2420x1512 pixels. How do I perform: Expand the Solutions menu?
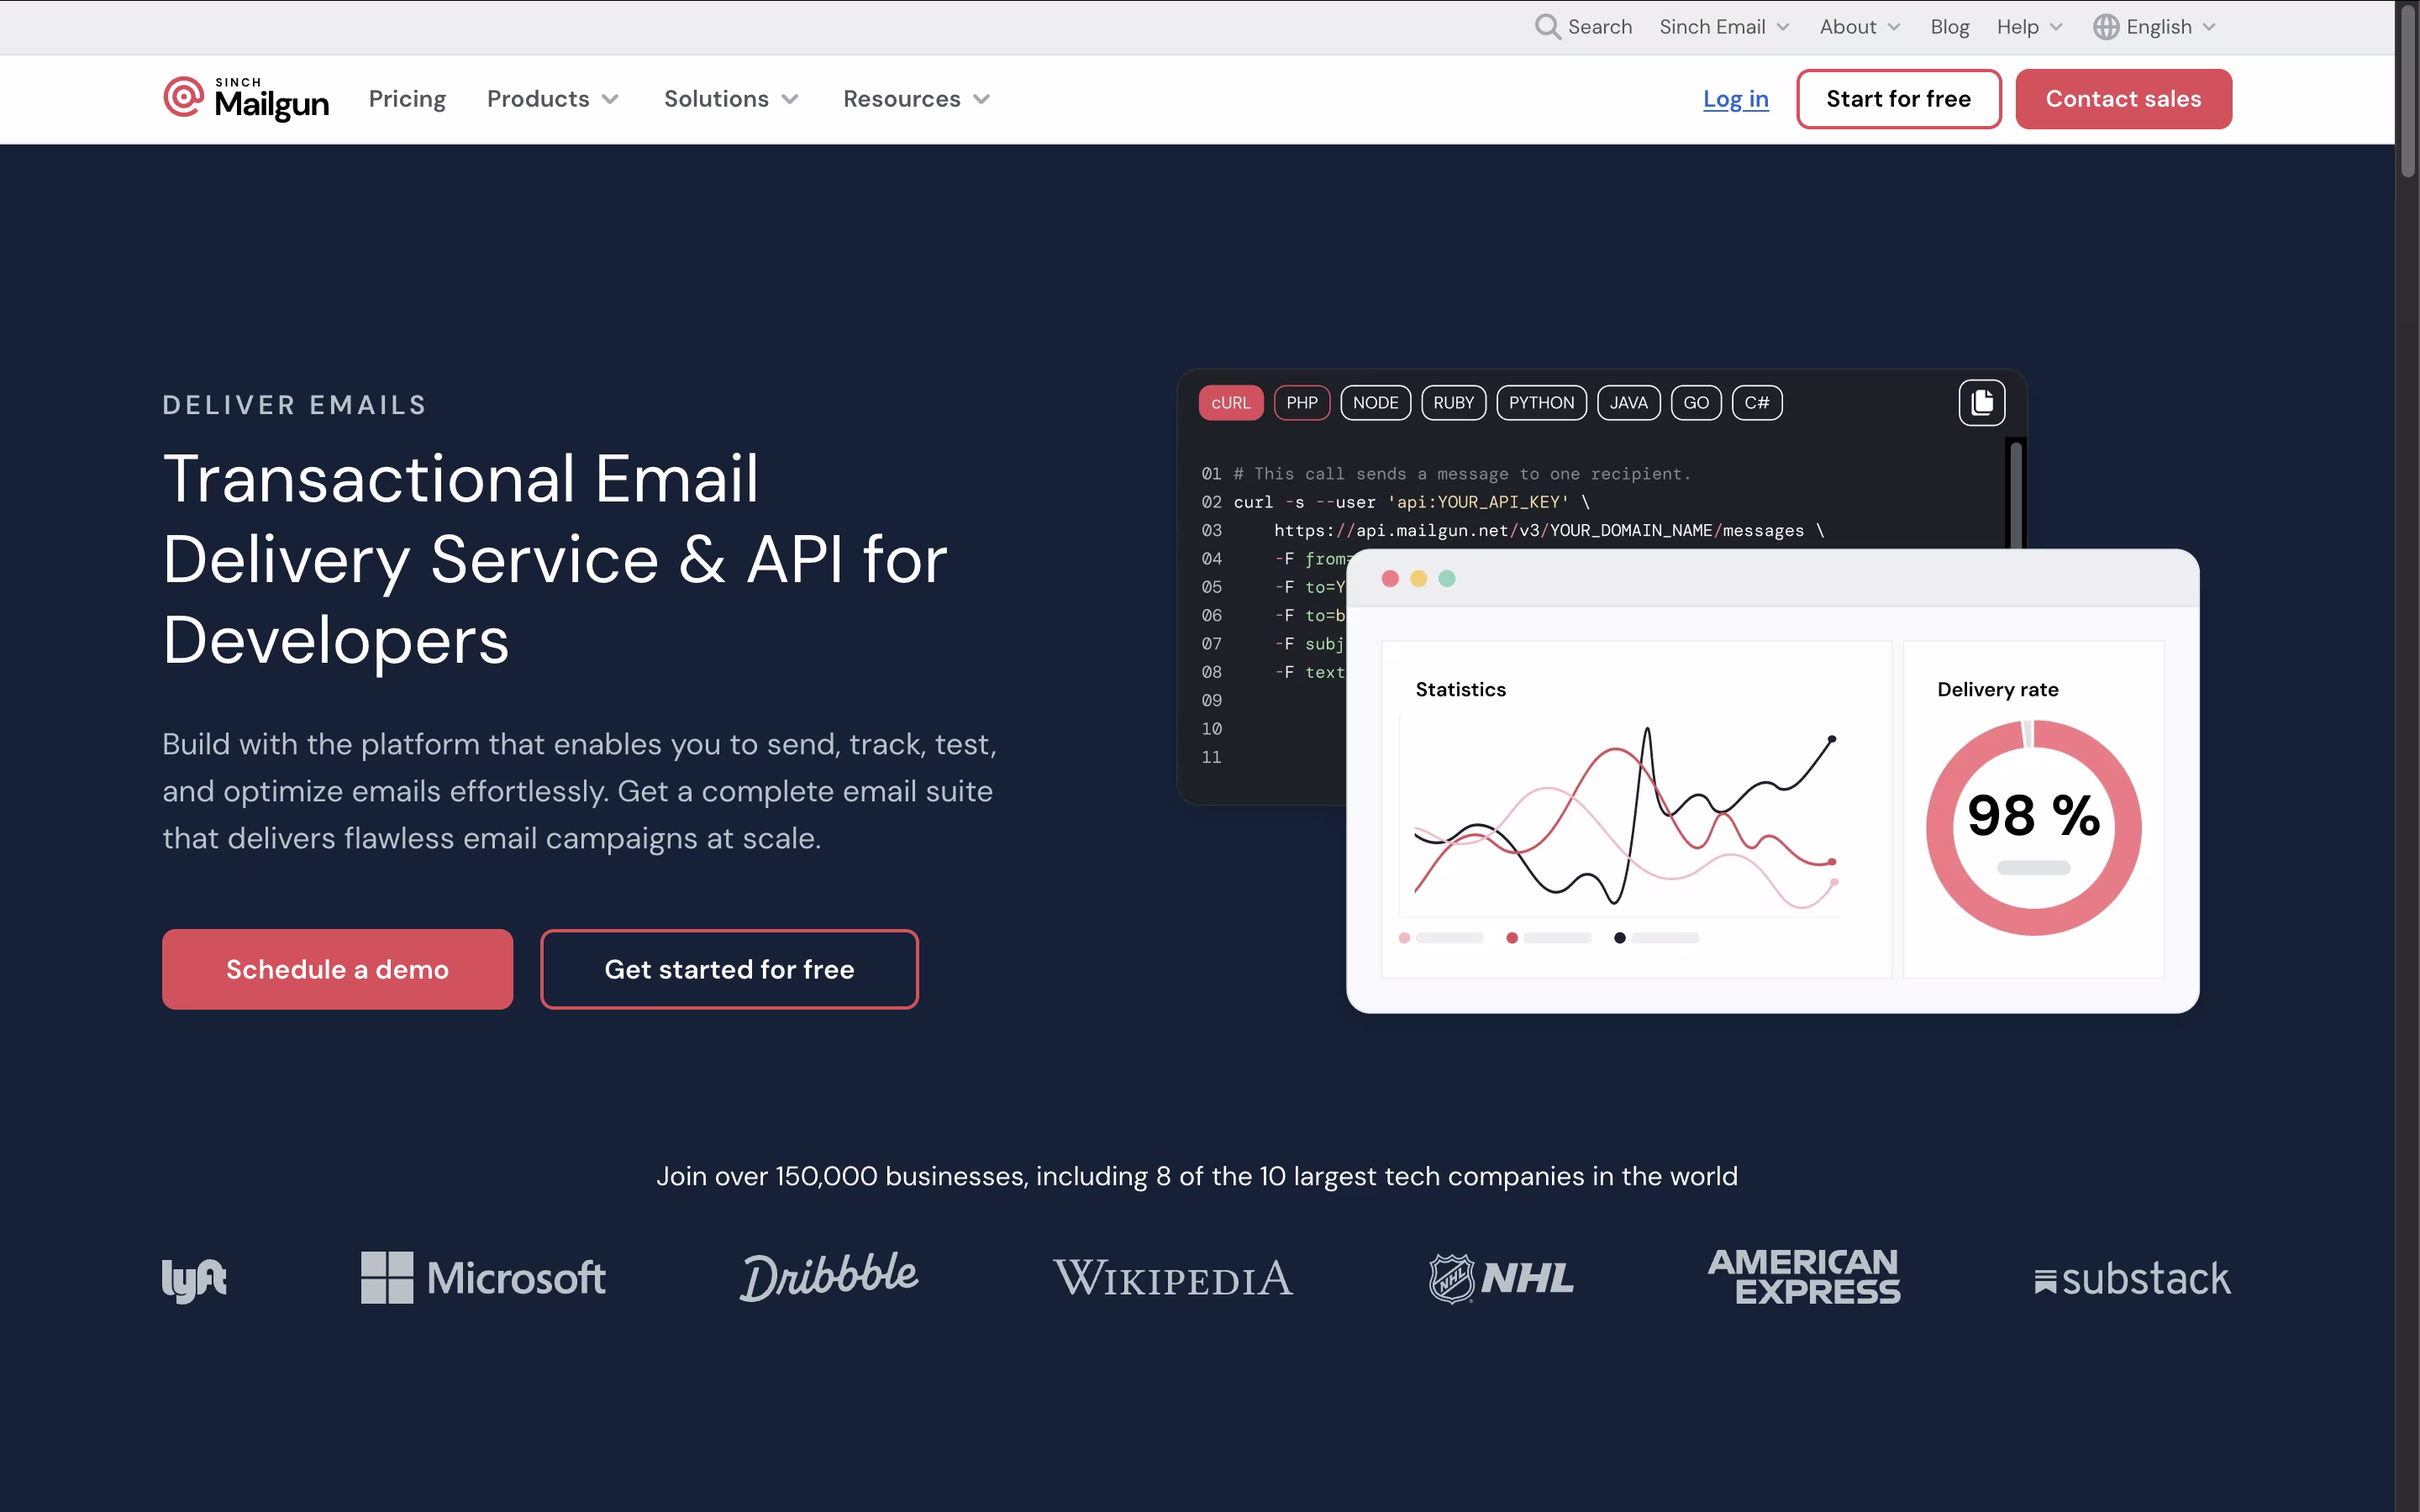731,99
